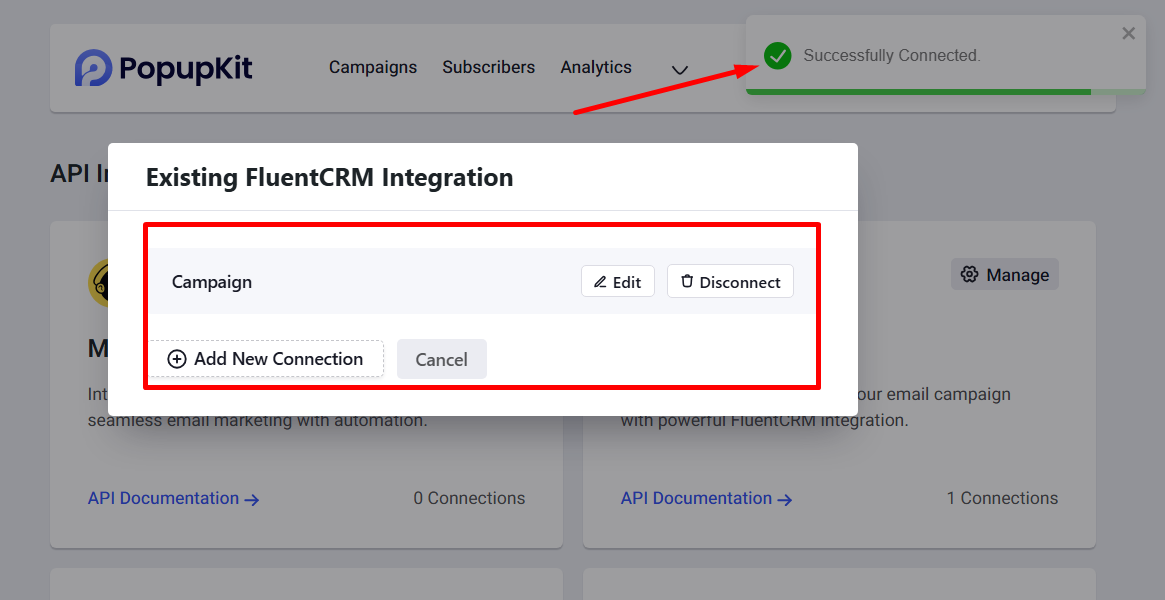Screen dimensions: 1165x600
Task: Open API Documentation link above 1 Connections
Action: [706, 498]
